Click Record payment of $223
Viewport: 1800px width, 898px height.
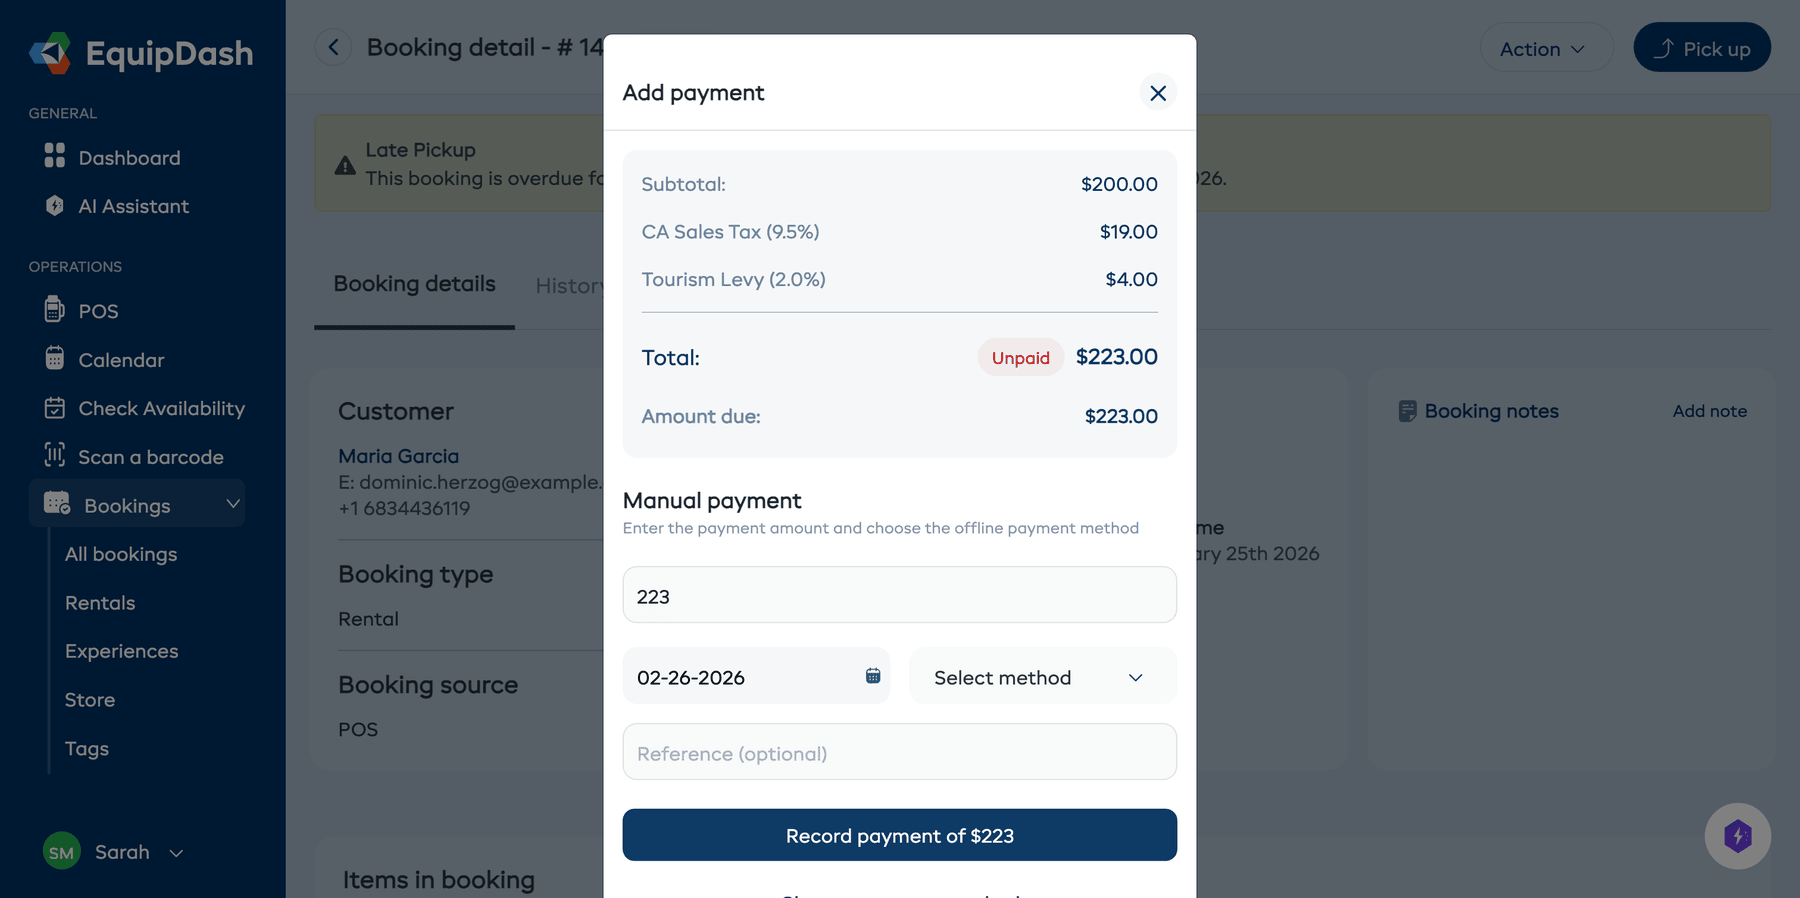pyautogui.click(x=898, y=835)
